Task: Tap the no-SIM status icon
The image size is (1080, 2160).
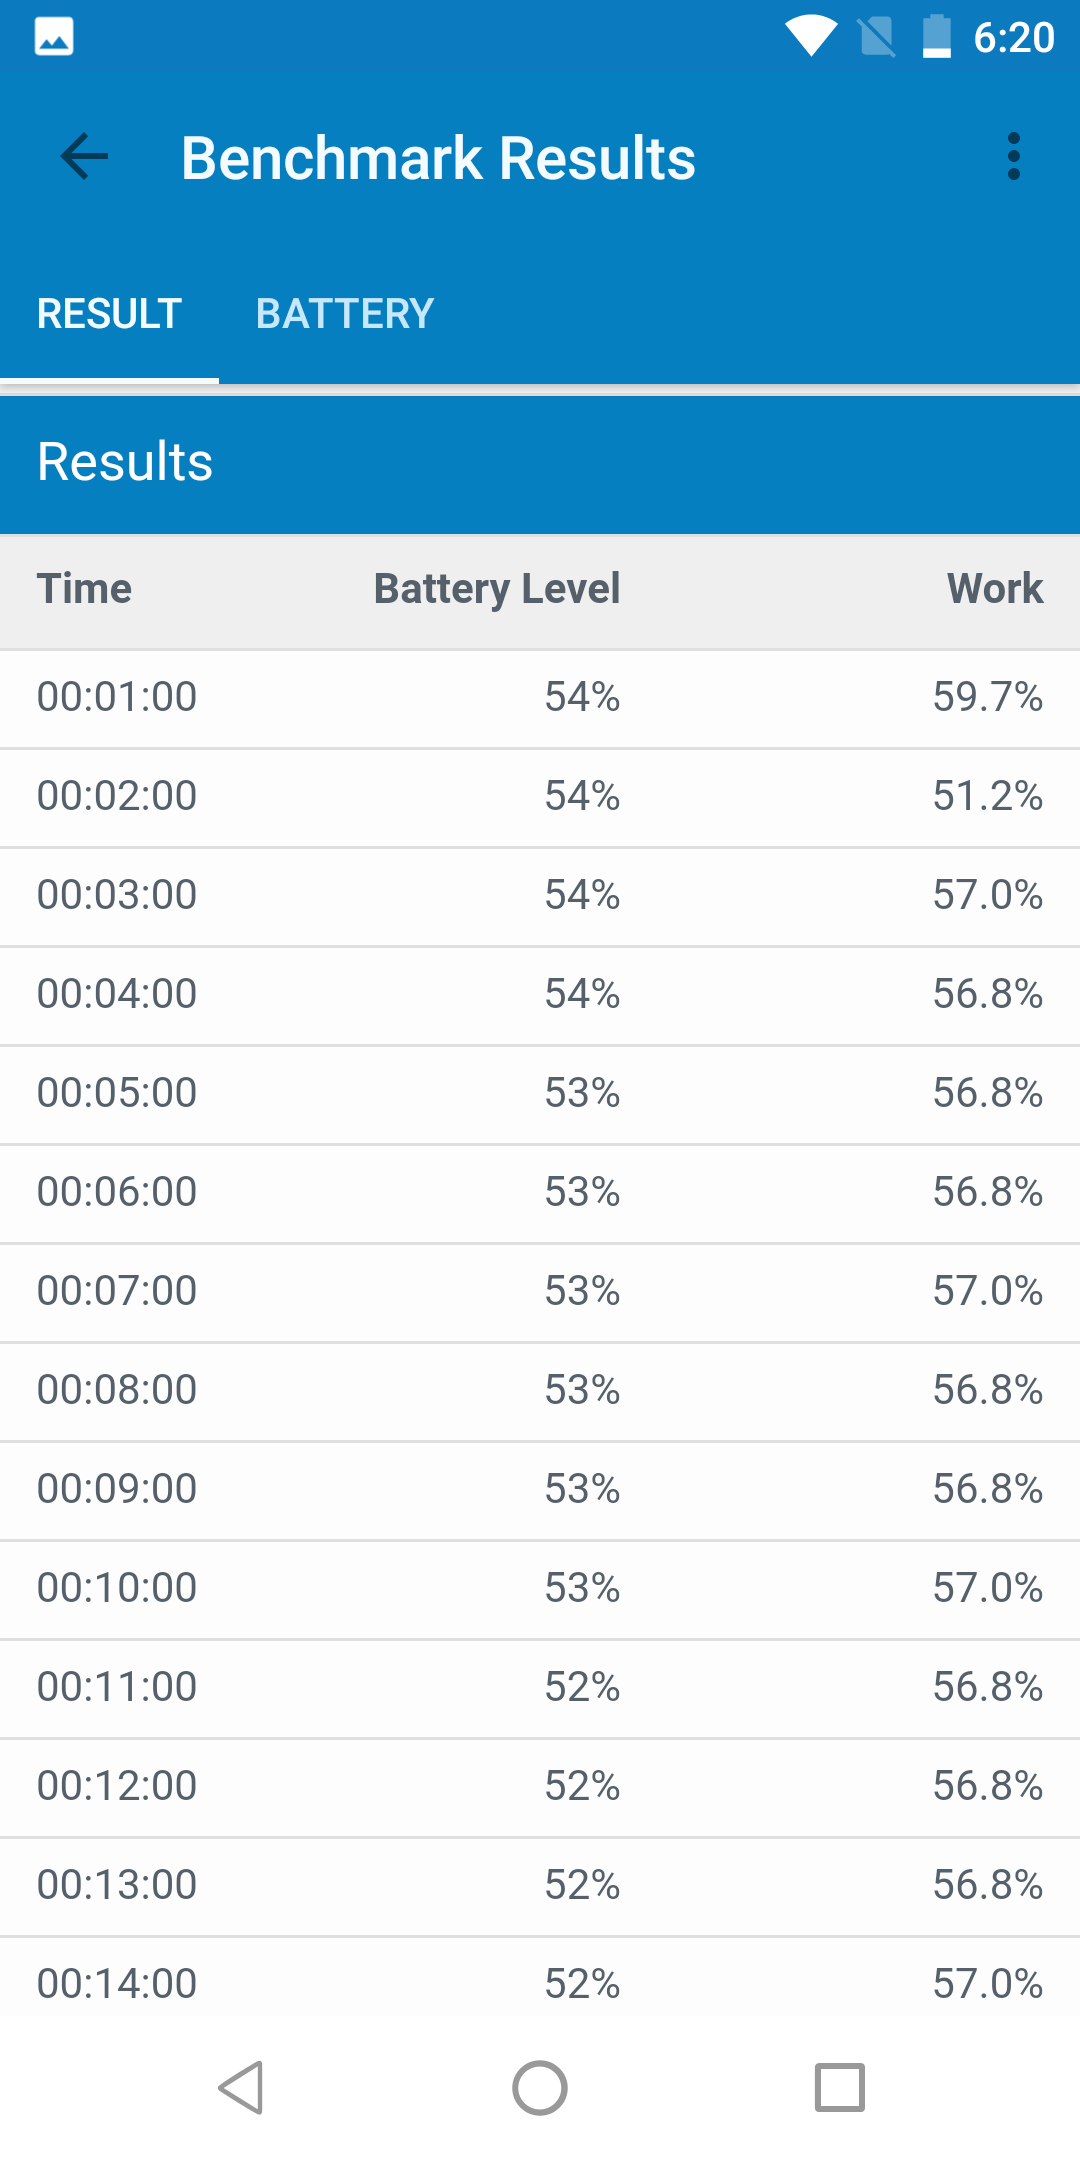Action: pyautogui.click(x=877, y=37)
